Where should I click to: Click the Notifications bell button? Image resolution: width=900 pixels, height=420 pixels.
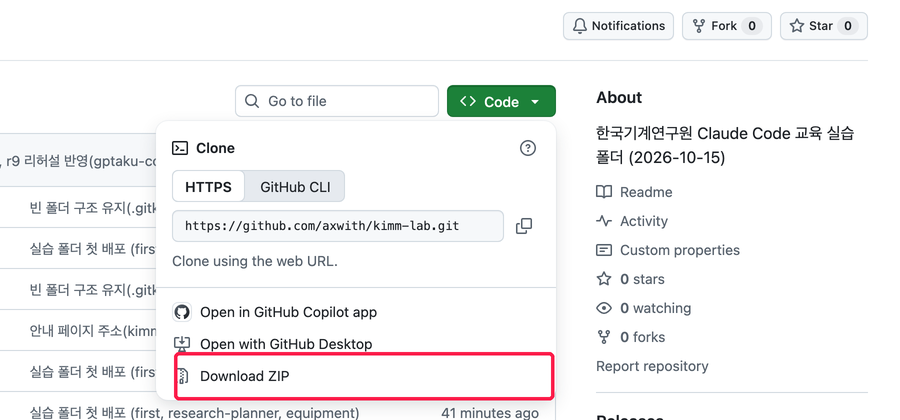pyautogui.click(x=618, y=26)
